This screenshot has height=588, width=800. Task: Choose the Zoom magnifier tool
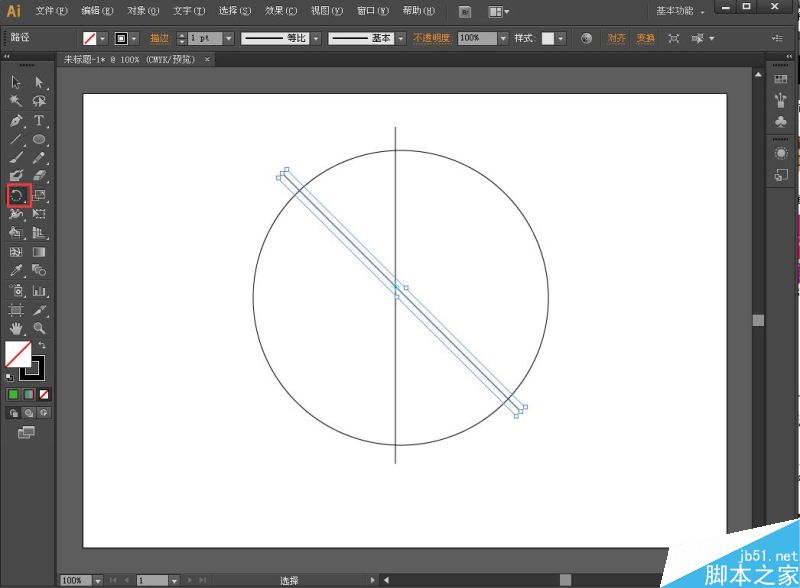pyautogui.click(x=39, y=328)
